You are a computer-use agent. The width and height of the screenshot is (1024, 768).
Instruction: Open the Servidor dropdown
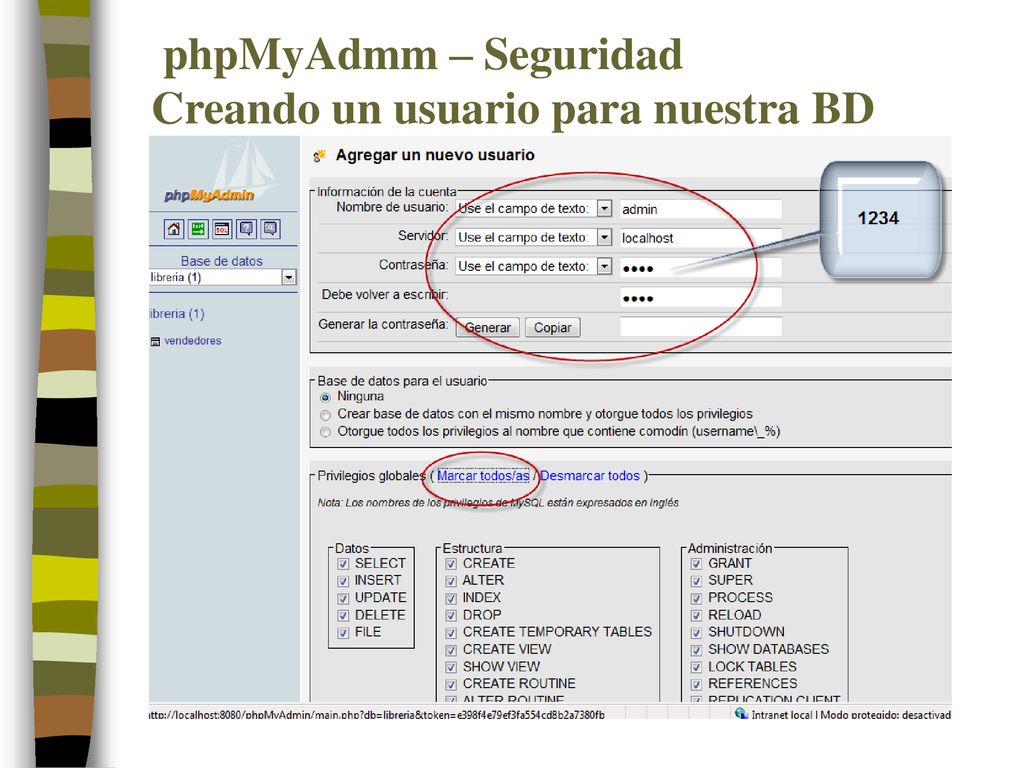click(x=534, y=237)
